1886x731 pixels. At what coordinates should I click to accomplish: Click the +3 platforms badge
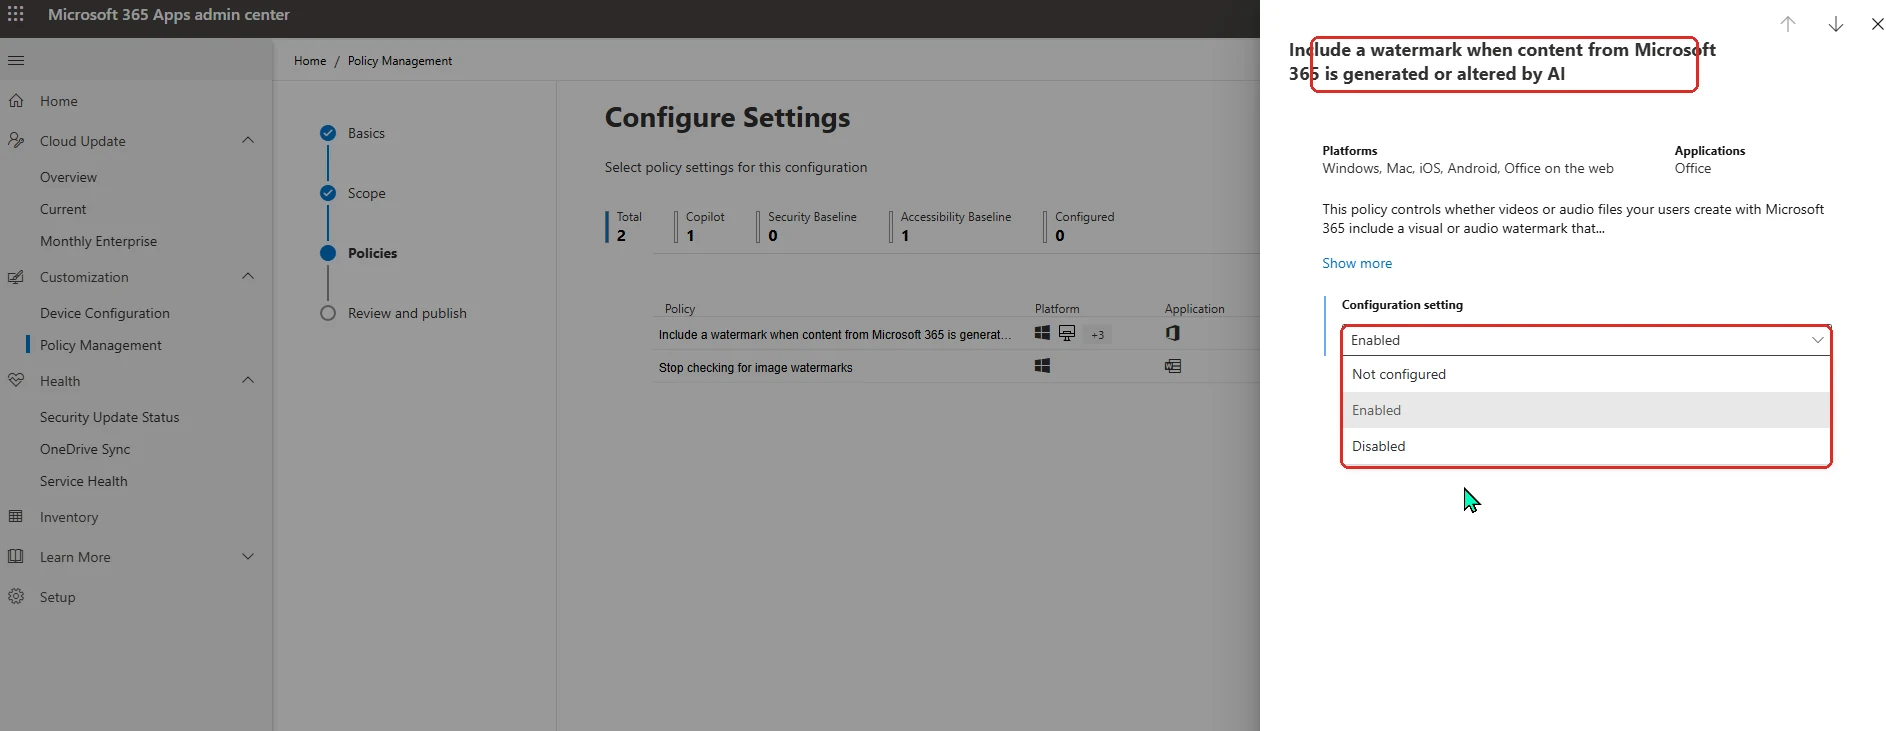coord(1098,335)
